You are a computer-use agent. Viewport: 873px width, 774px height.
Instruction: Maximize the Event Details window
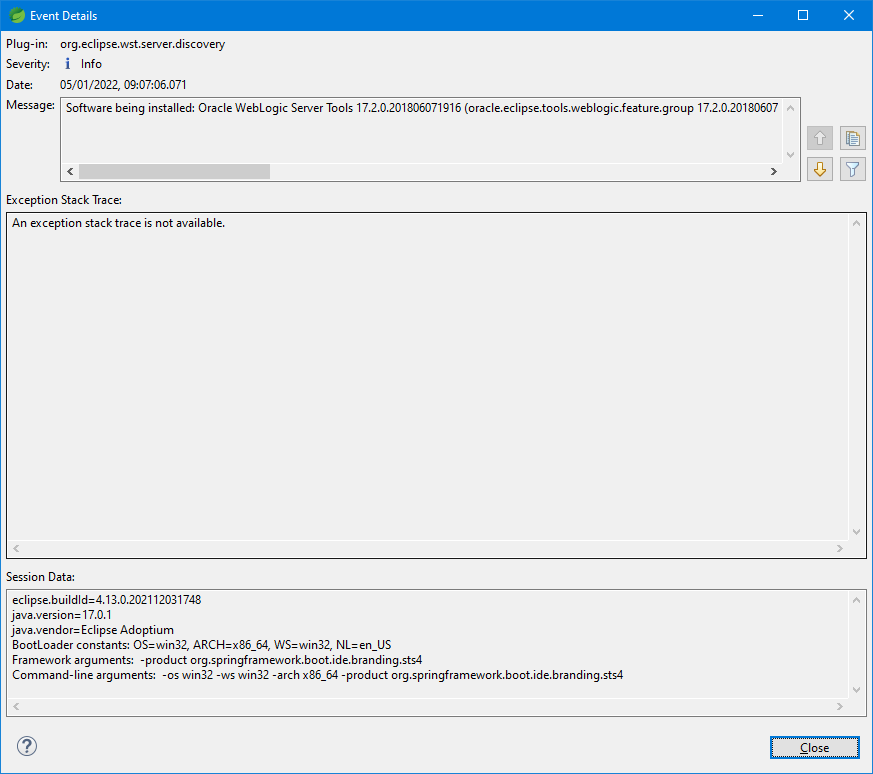[803, 15]
